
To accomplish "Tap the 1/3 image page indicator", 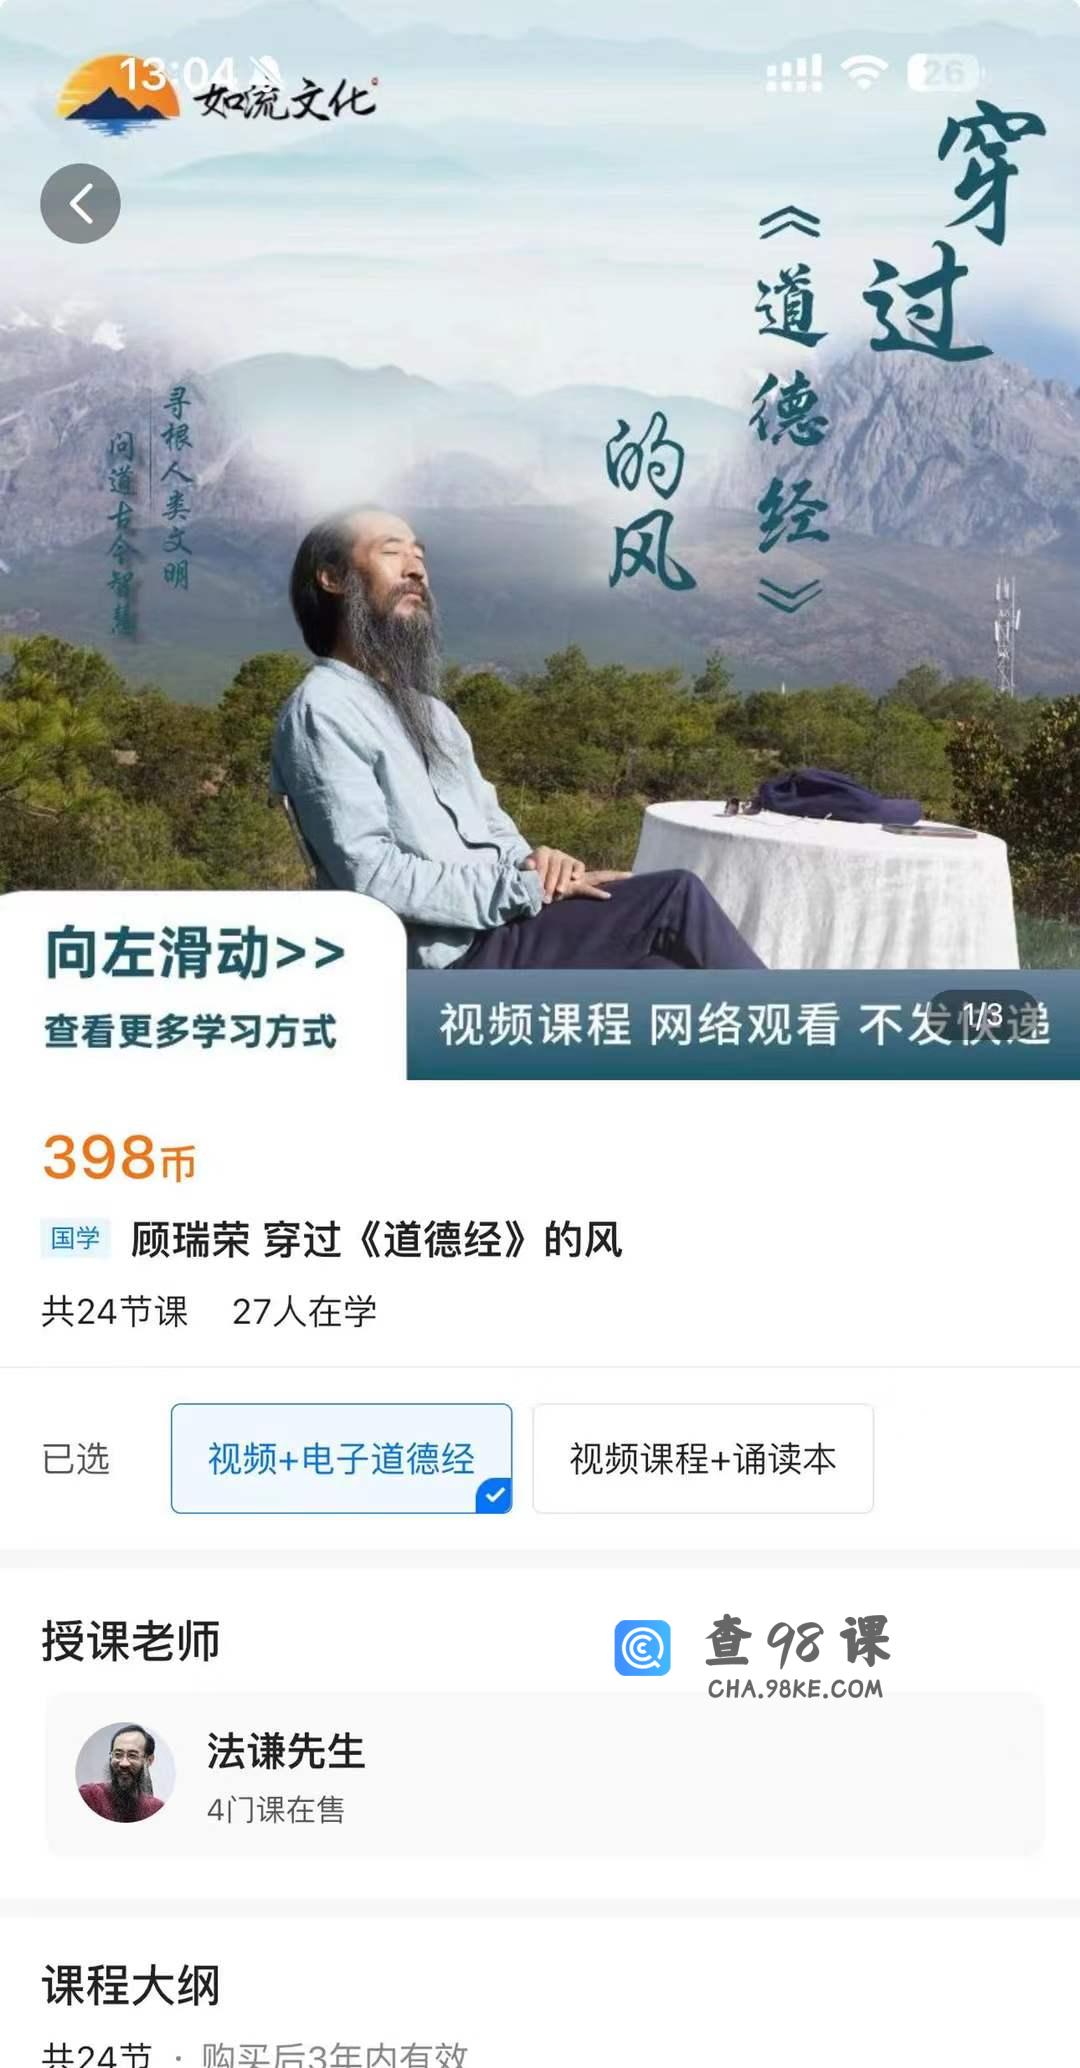I will pos(983,1015).
